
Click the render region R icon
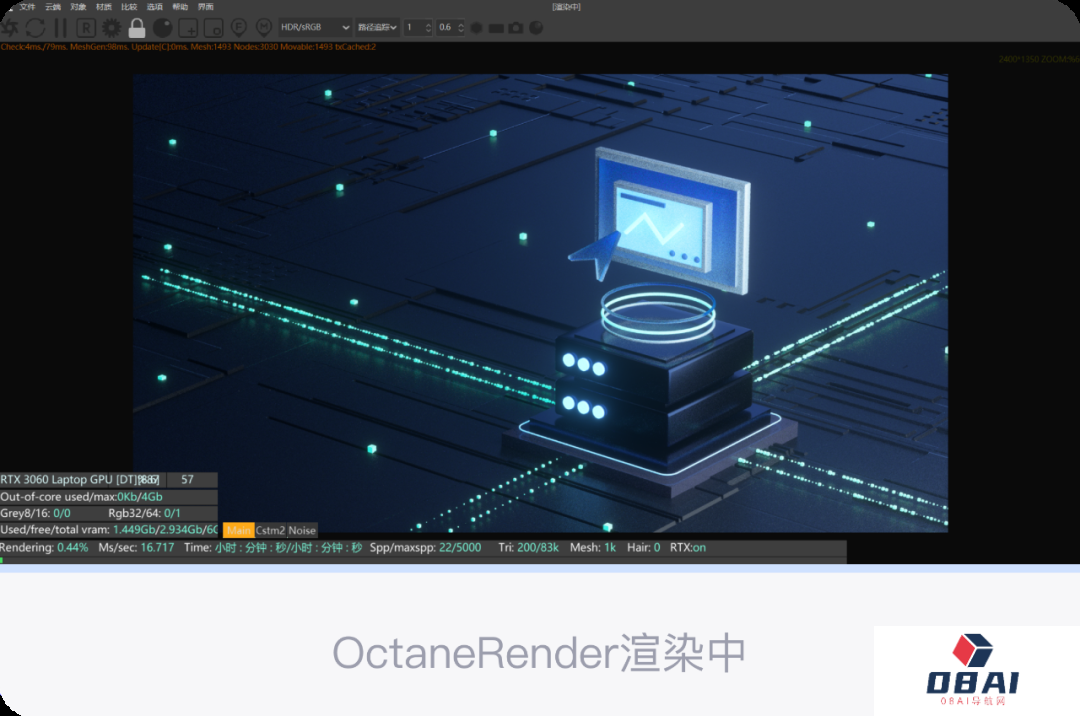(86, 28)
